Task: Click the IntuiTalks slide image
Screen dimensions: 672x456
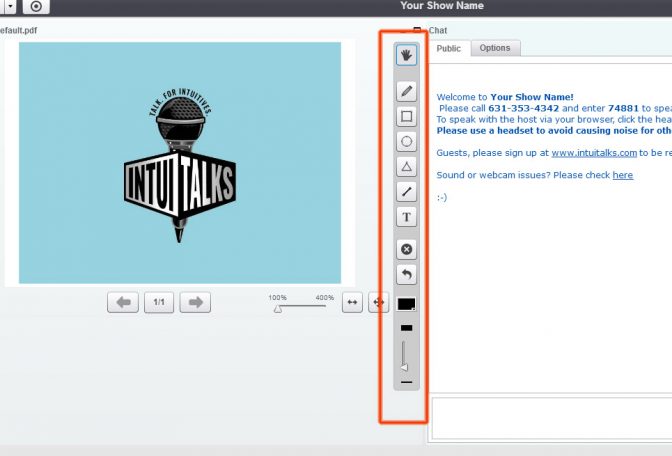Action: click(x=180, y=163)
